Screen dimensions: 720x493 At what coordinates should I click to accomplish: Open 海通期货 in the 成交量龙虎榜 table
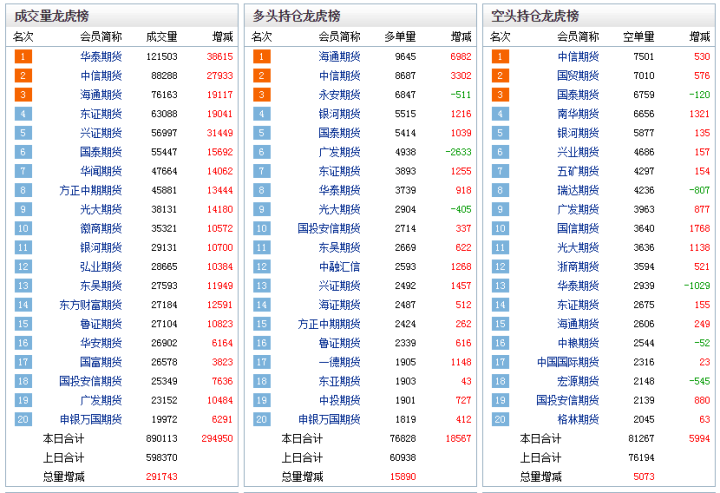(101, 95)
